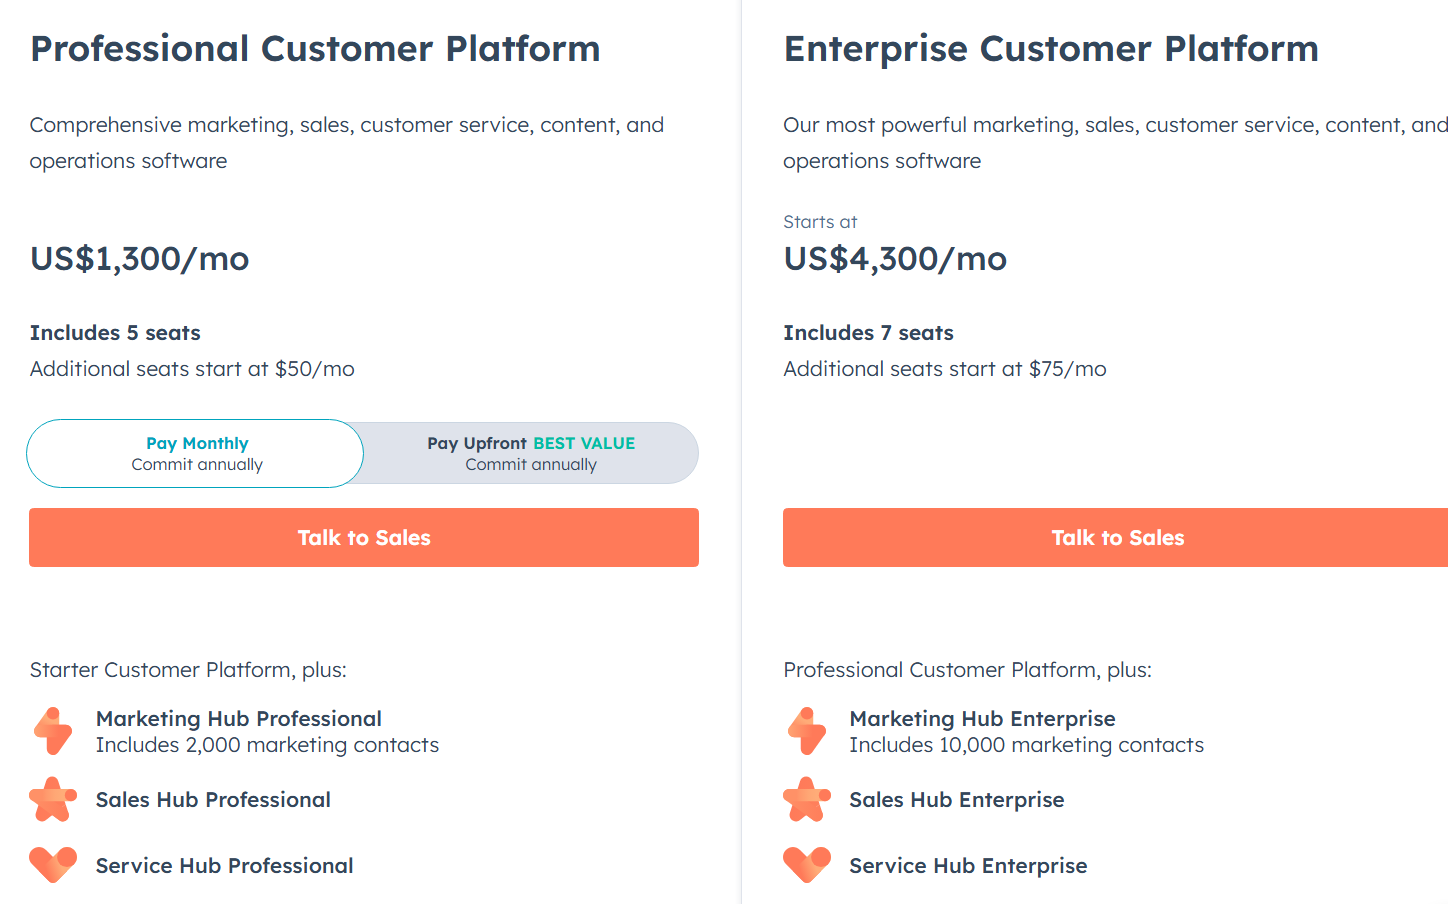Click the Marketing Hub Professional bolt icon

pyautogui.click(x=53, y=731)
